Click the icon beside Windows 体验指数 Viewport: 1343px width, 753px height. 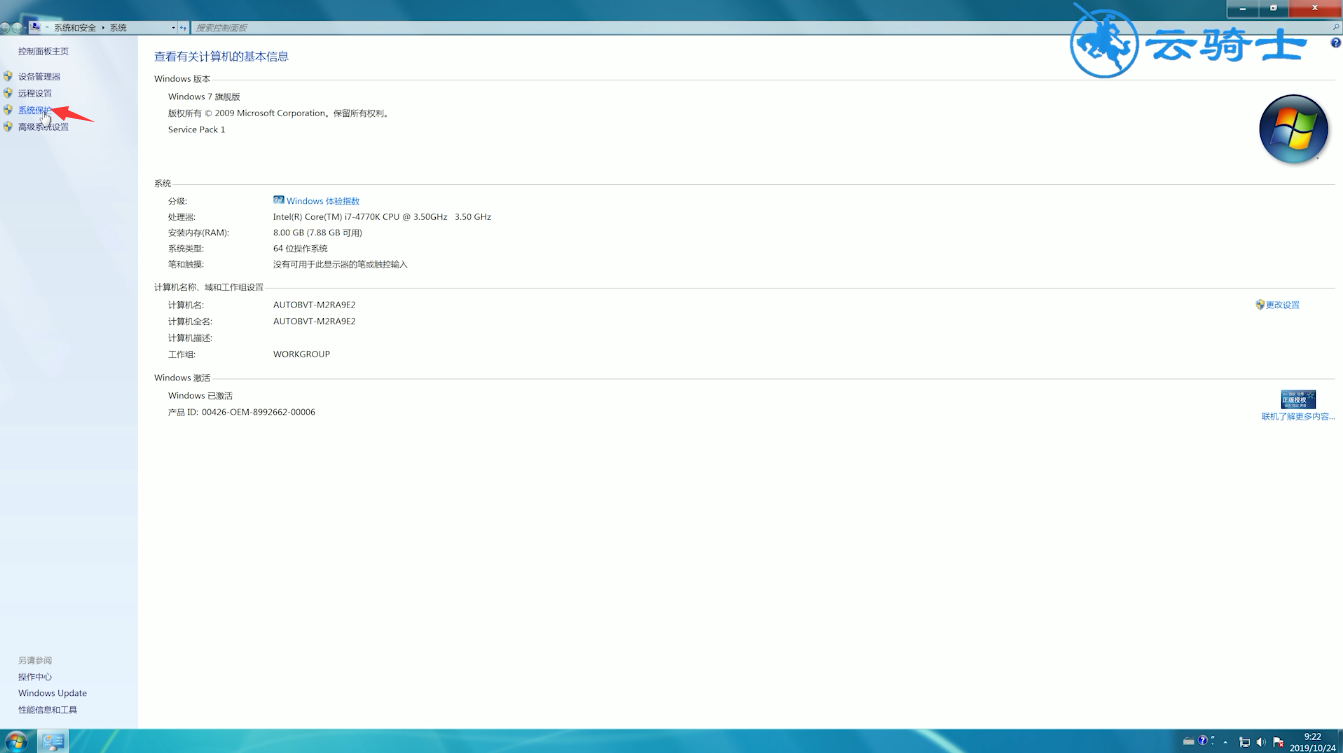pyautogui.click(x=279, y=200)
